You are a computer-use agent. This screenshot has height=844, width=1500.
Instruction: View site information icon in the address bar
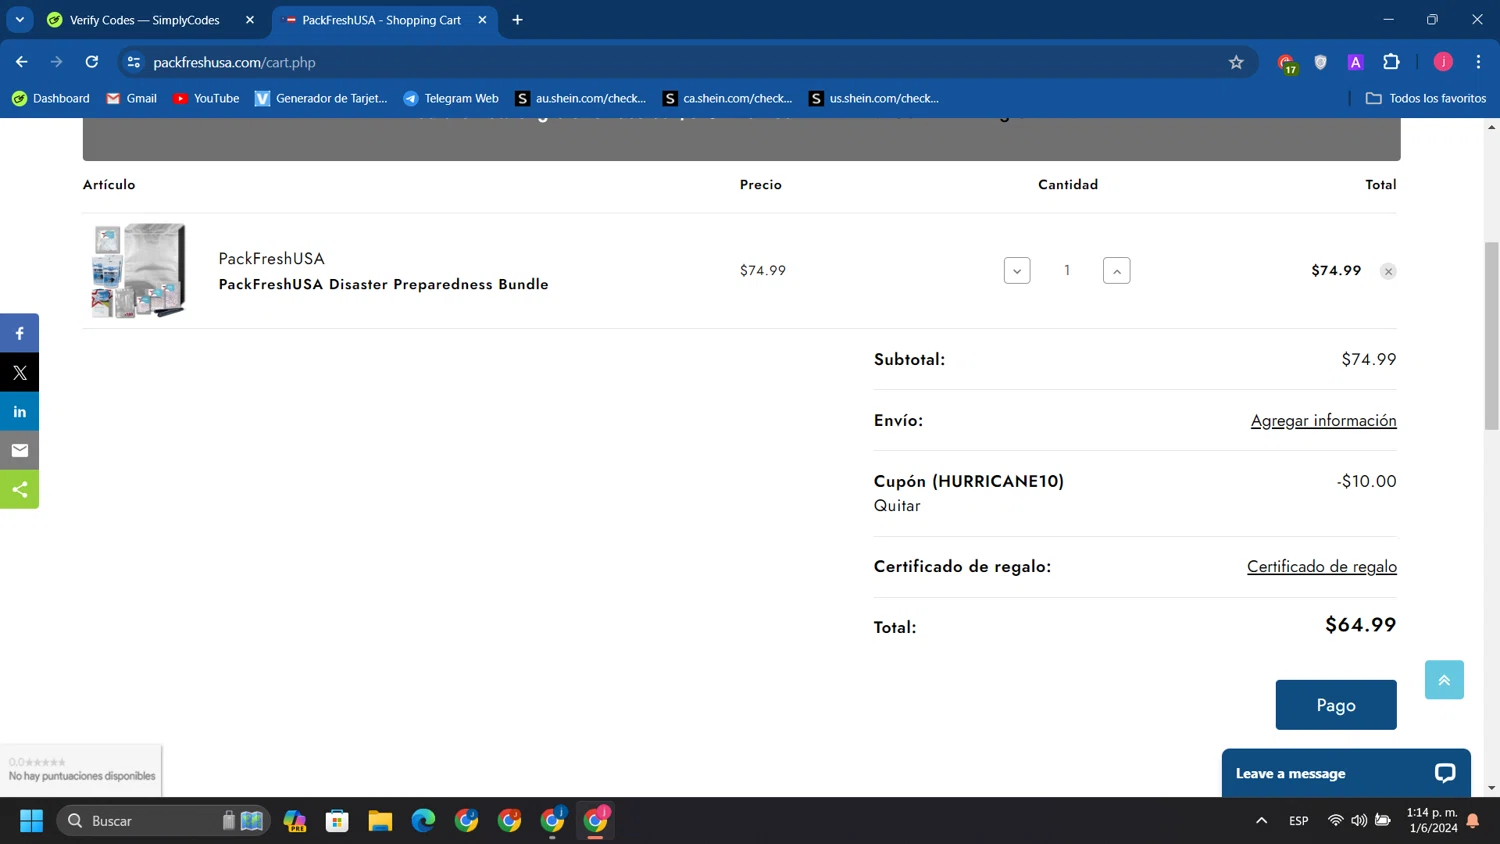click(x=133, y=62)
